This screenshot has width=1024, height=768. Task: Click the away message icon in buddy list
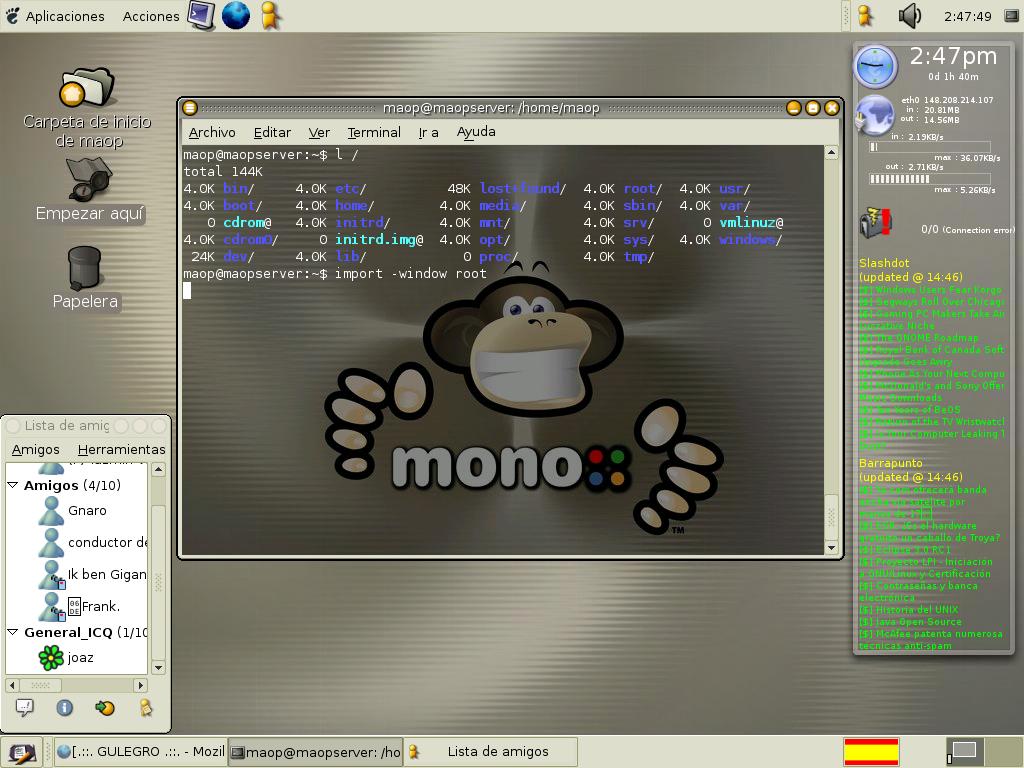pyautogui.click(x=146, y=707)
